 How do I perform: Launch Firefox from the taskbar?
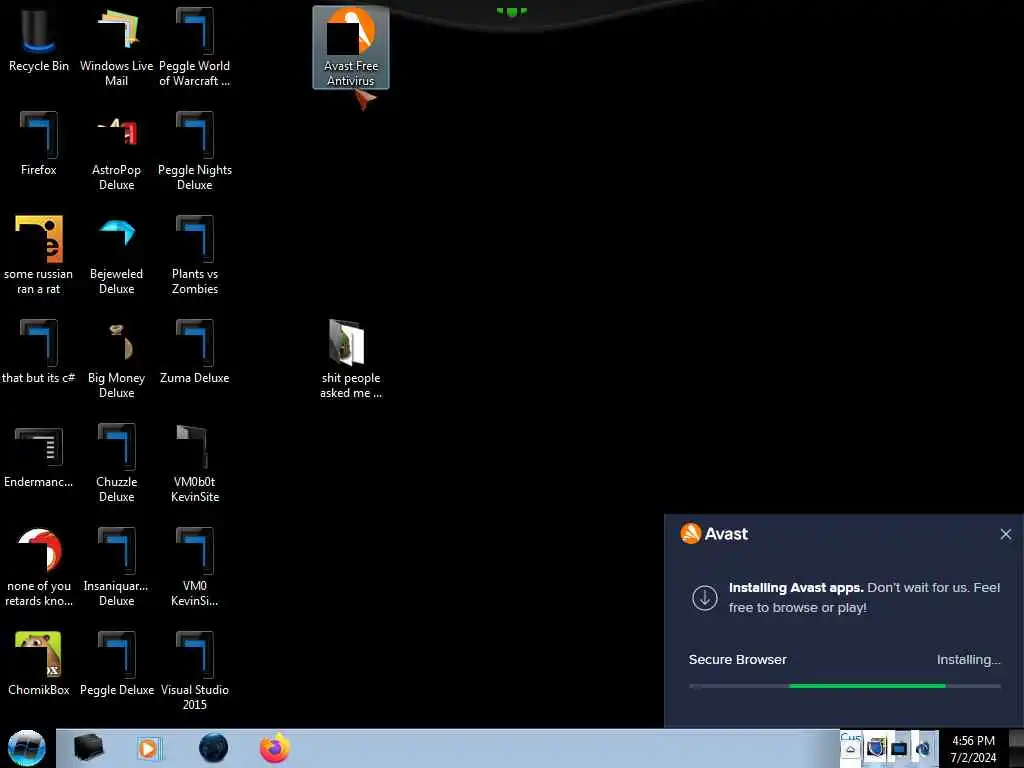pyautogui.click(x=275, y=748)
